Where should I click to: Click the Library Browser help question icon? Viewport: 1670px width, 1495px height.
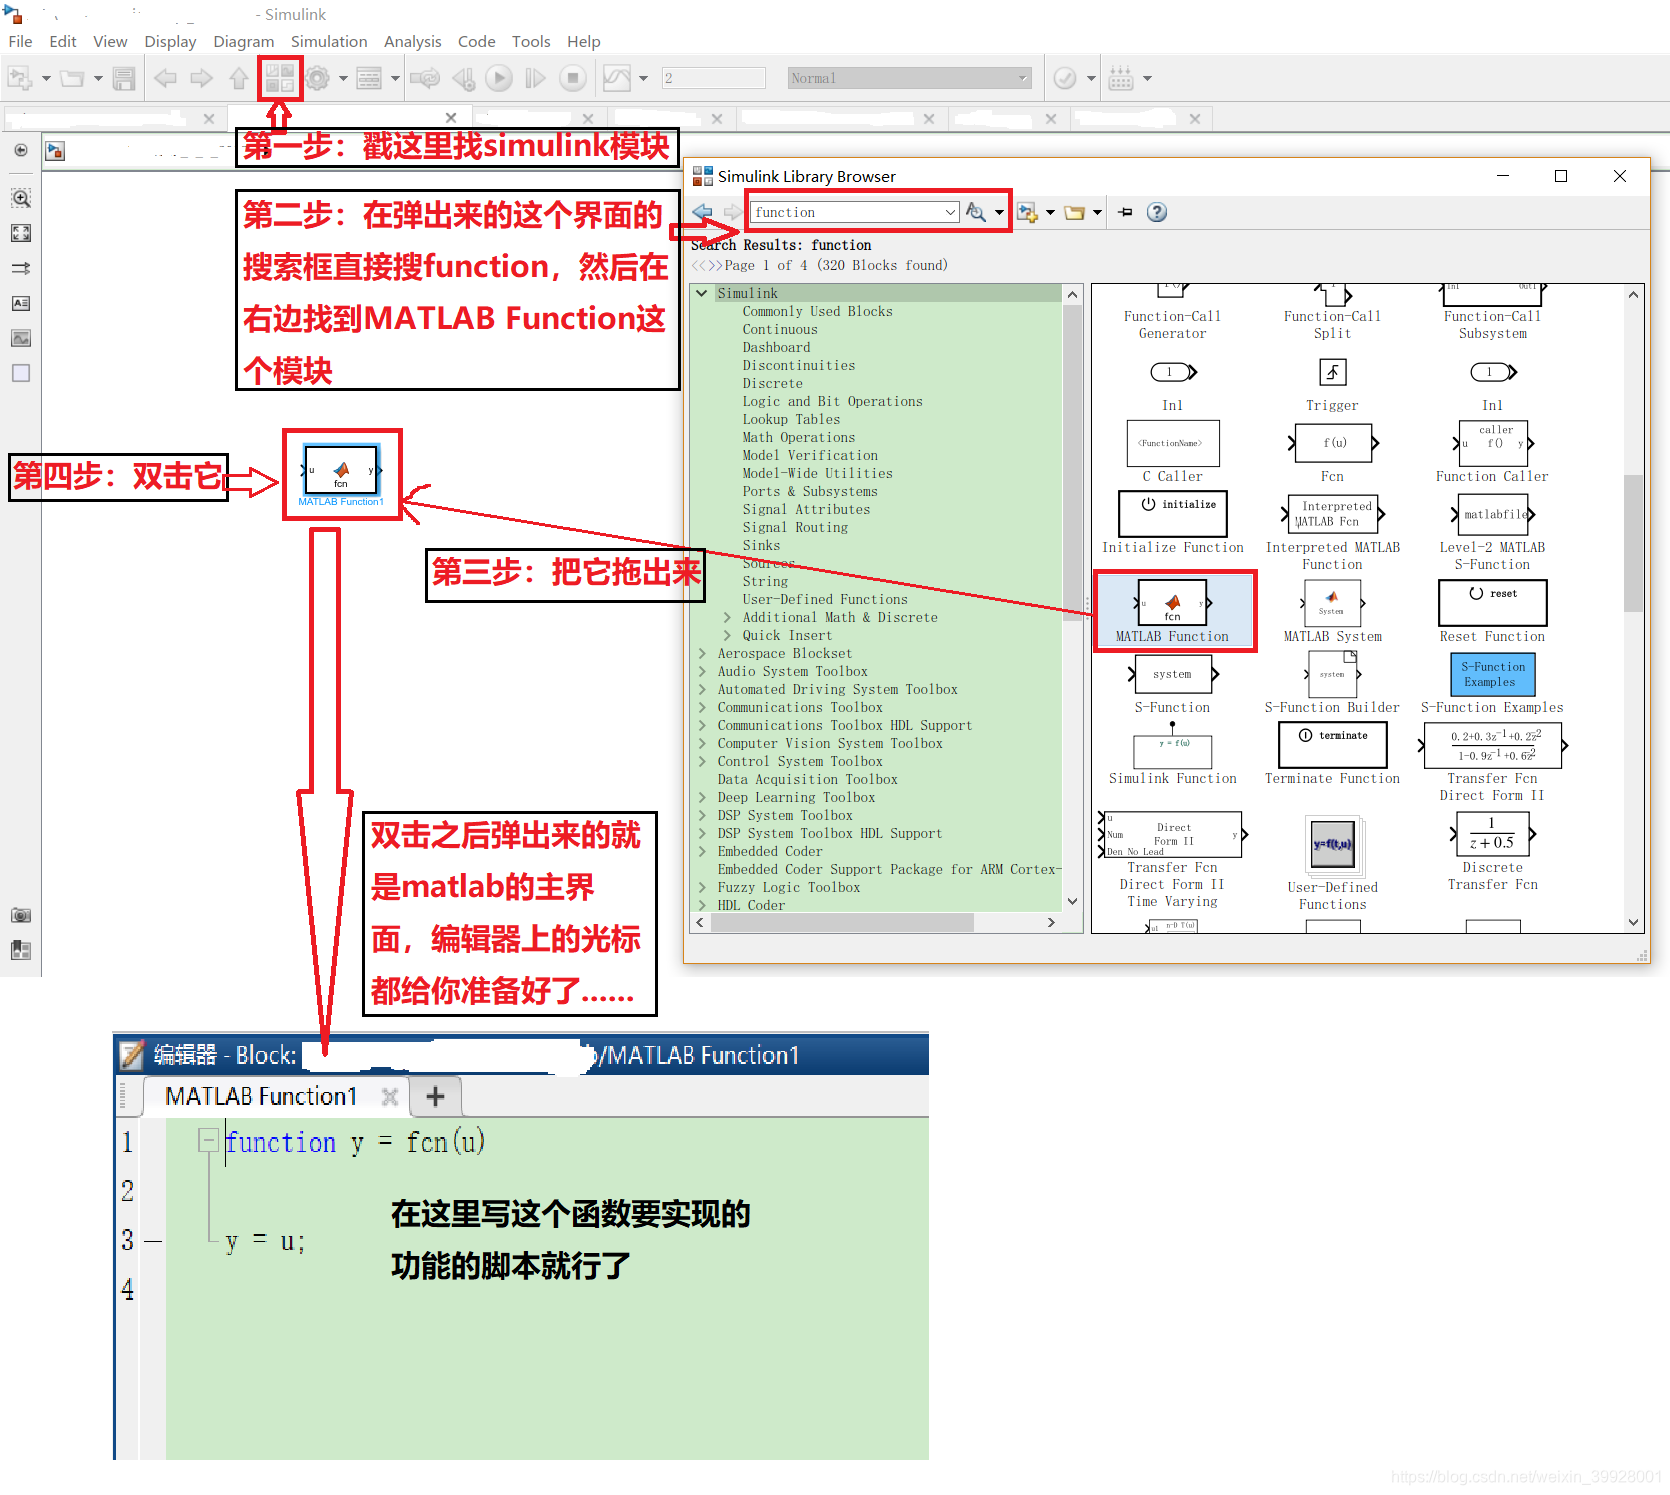1157,212
